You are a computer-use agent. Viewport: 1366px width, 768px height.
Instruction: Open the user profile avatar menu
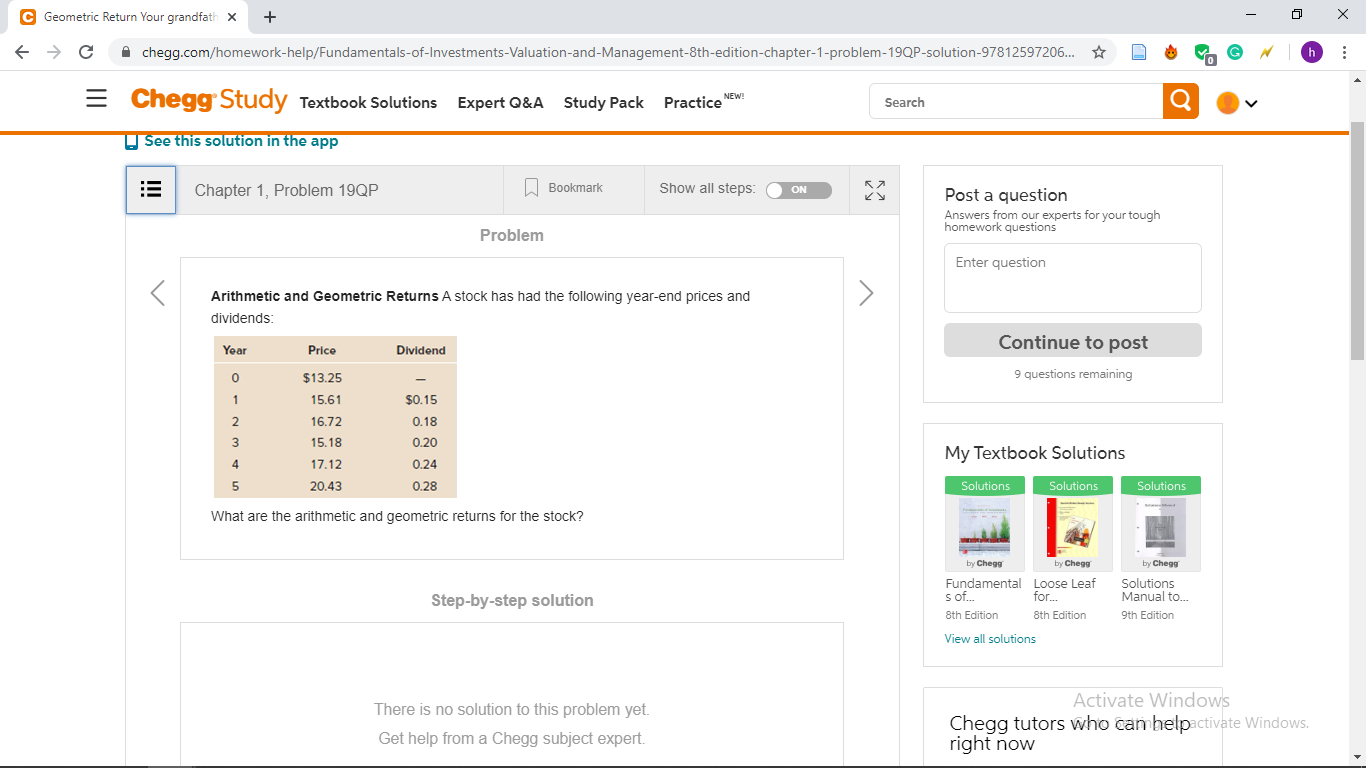point(1237,102)
